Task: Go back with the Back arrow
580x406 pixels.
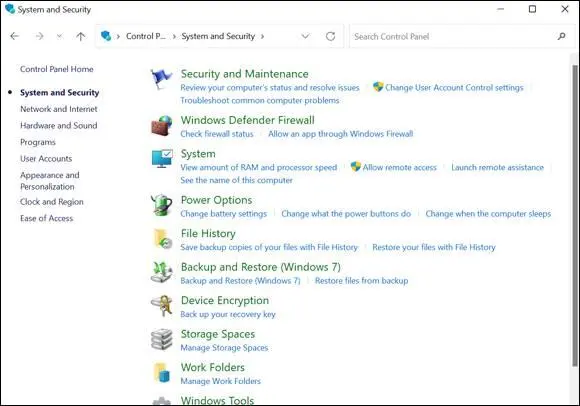Action: tap(14, 36)
